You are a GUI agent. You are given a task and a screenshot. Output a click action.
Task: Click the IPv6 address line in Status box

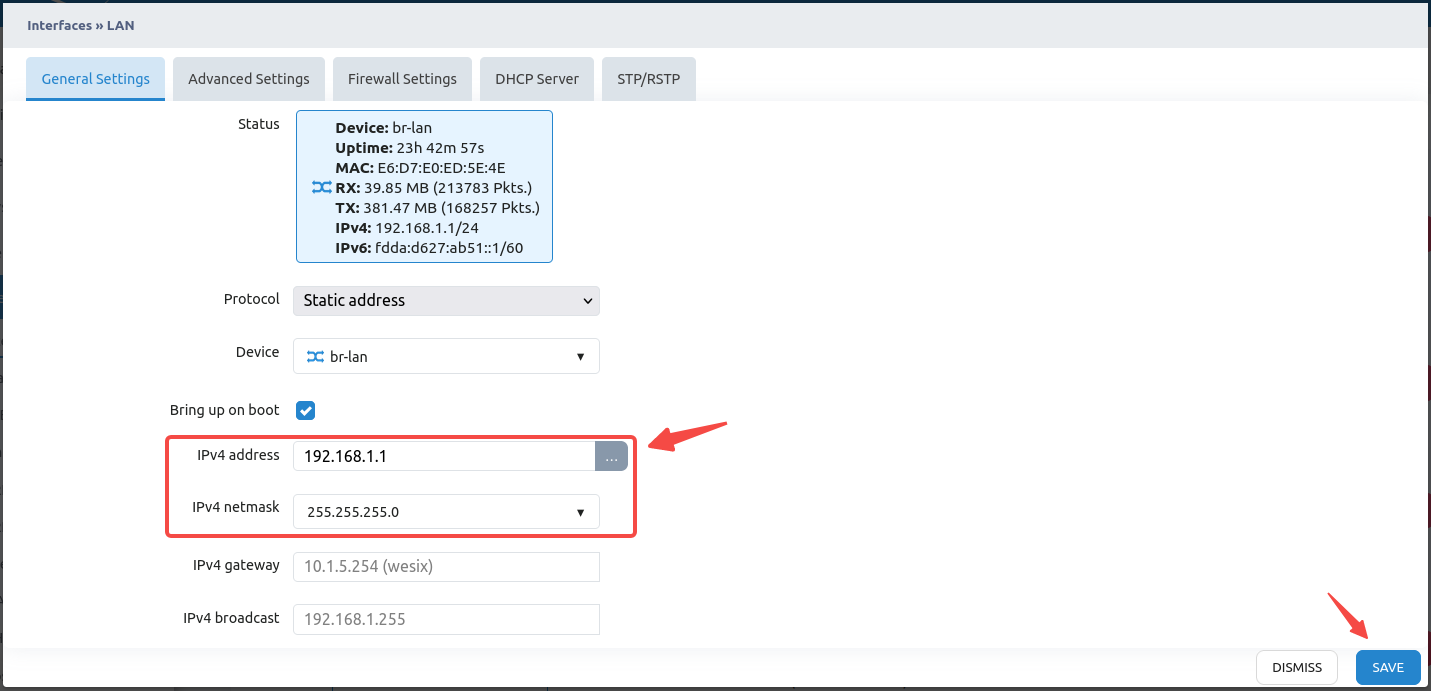click(x=429, y=248)
